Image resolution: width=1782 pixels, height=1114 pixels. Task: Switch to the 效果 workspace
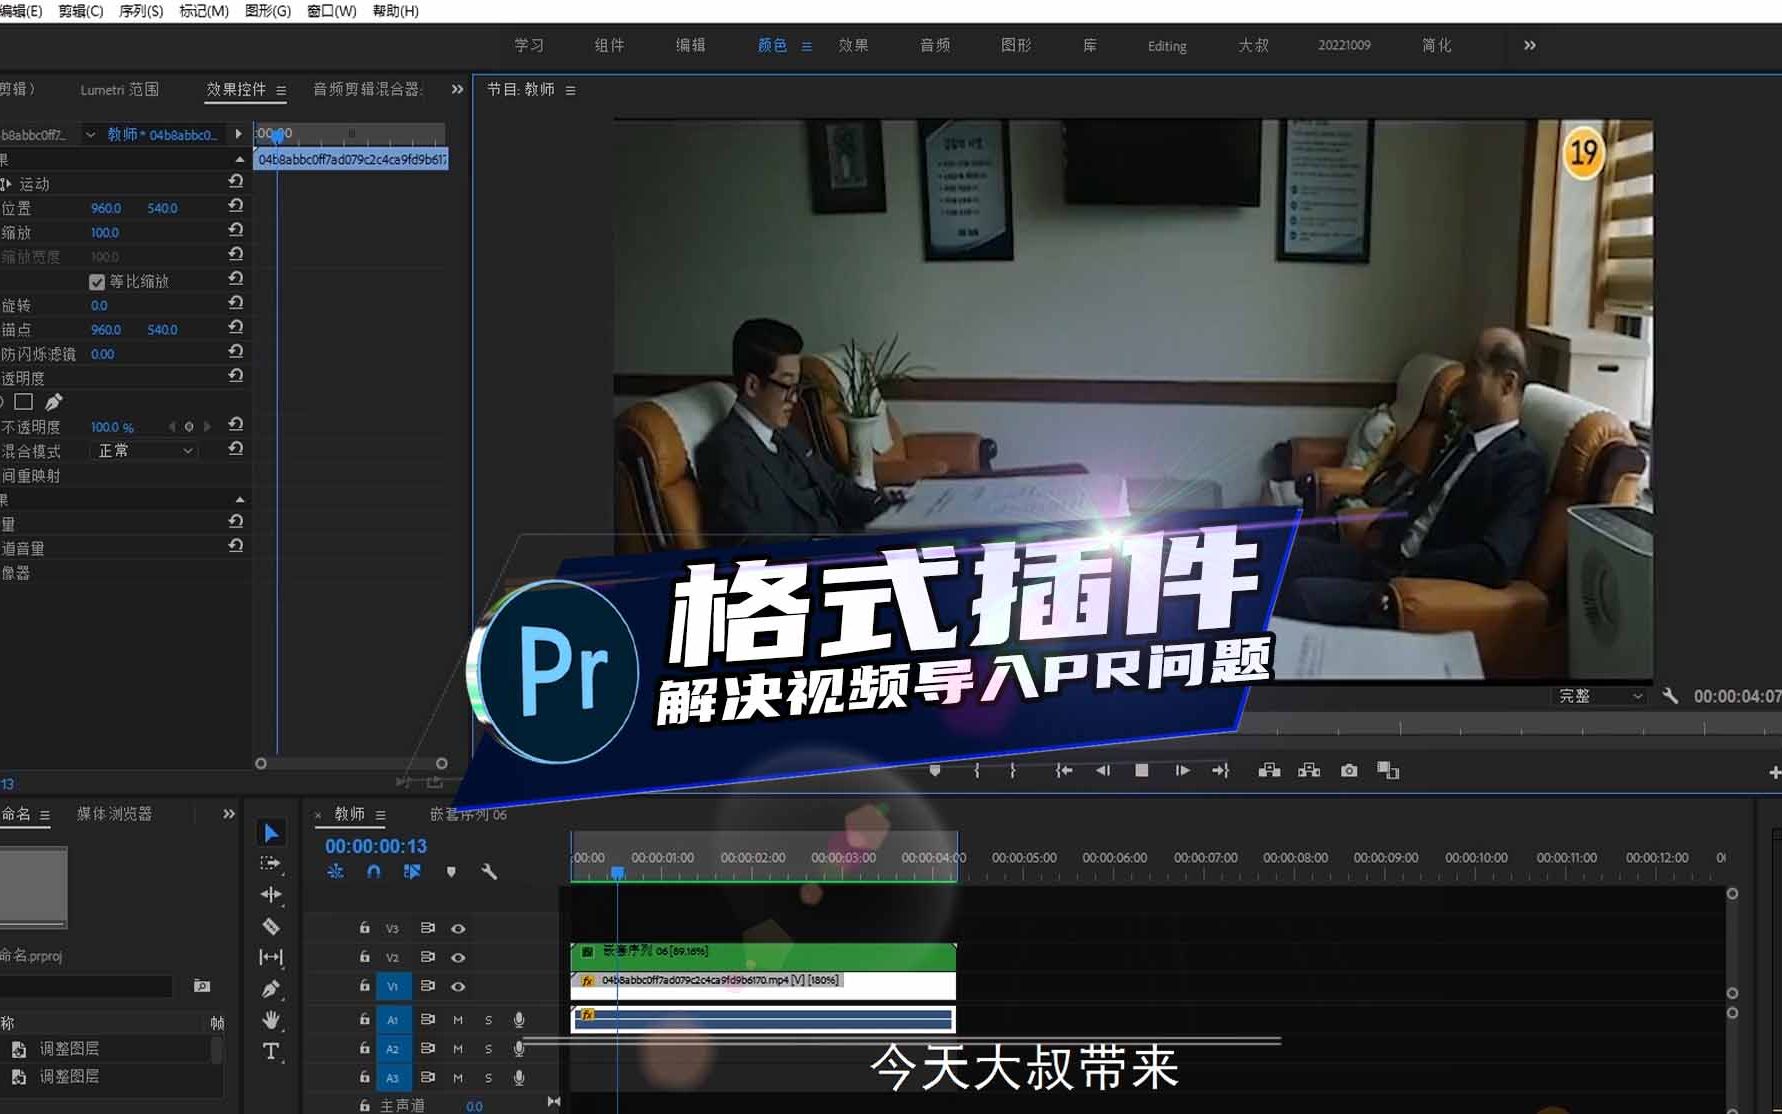pos(853,45)
